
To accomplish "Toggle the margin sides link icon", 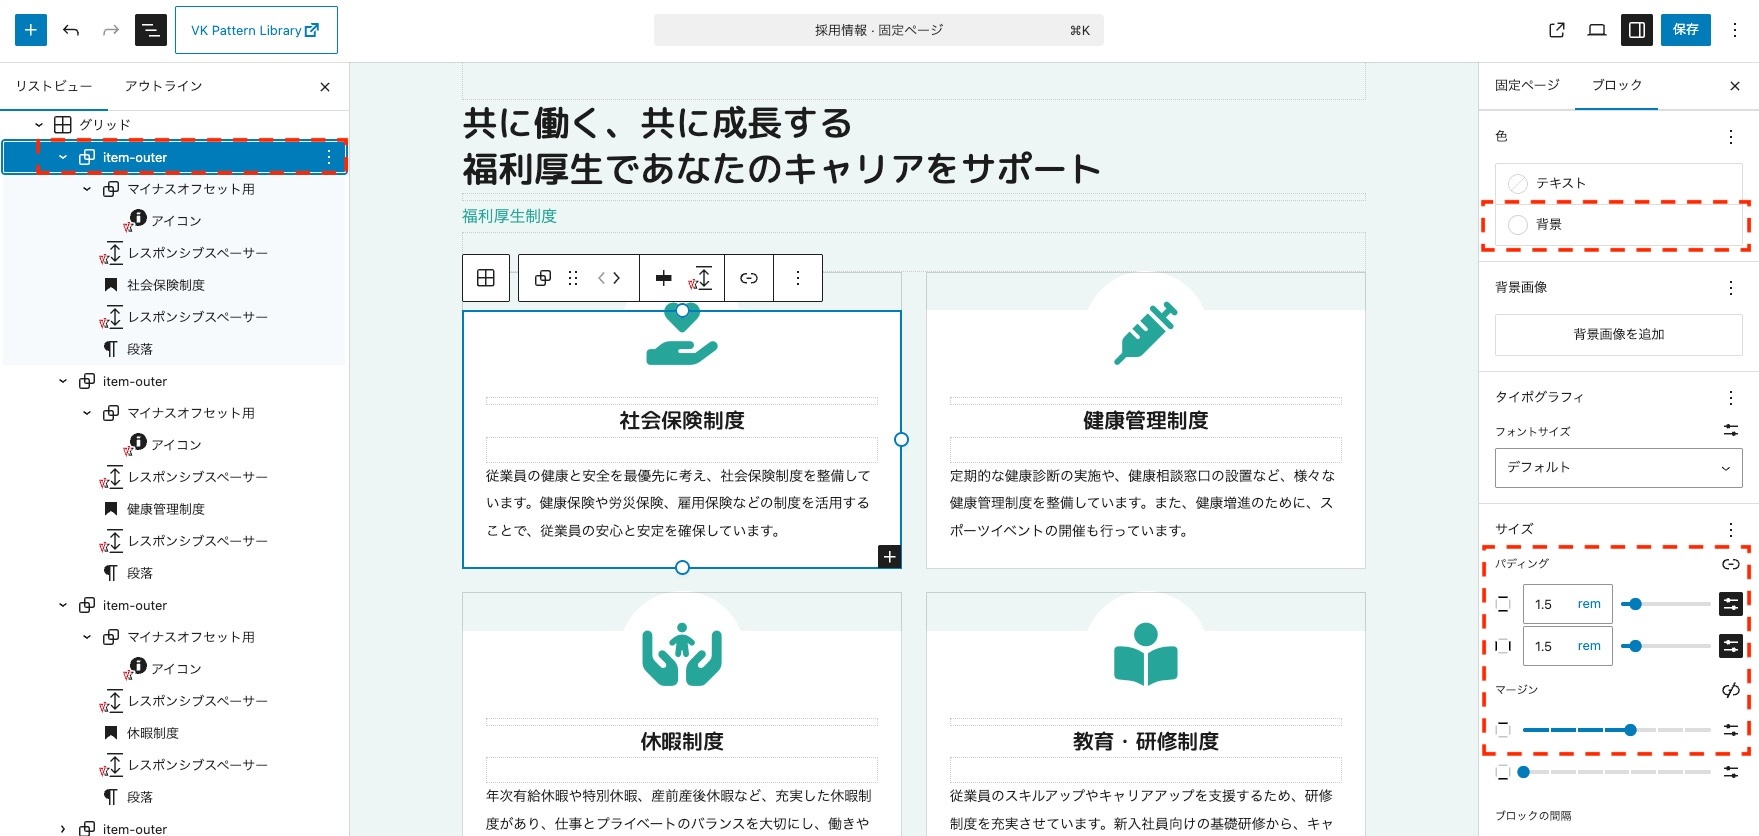I will click(1730, 690).
